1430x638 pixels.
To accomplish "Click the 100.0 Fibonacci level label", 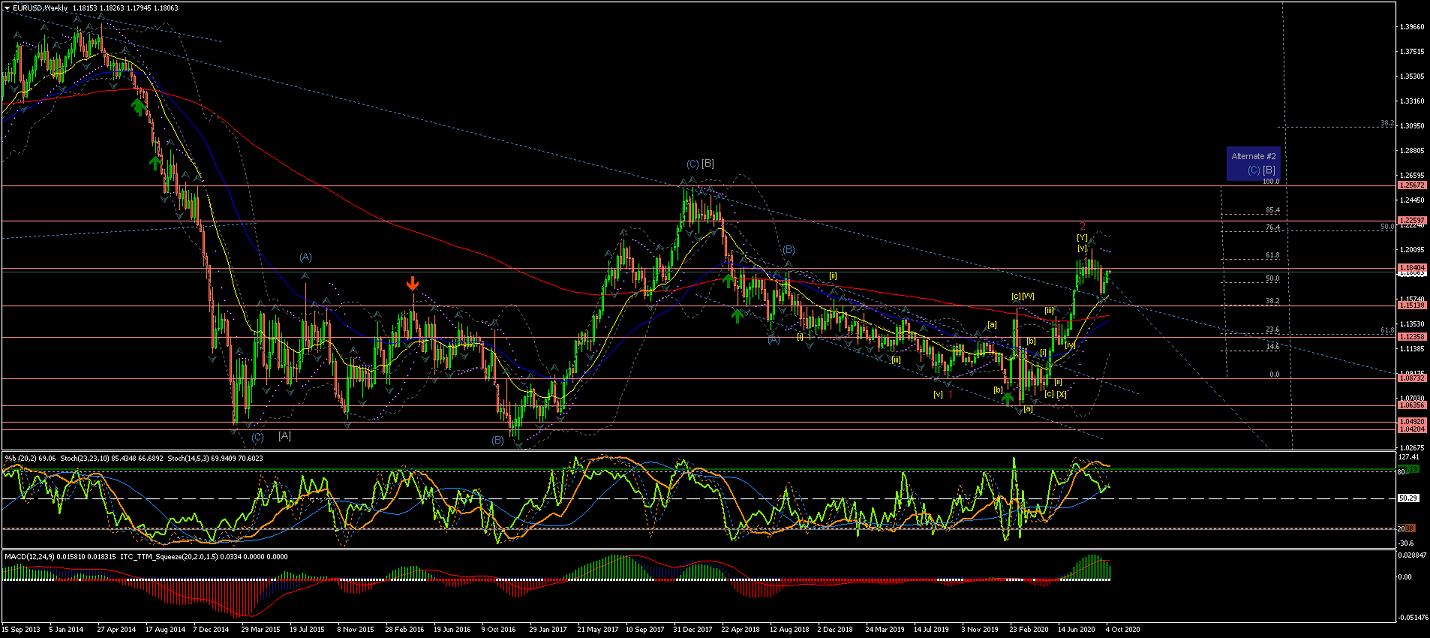I will coord(1272,182).
